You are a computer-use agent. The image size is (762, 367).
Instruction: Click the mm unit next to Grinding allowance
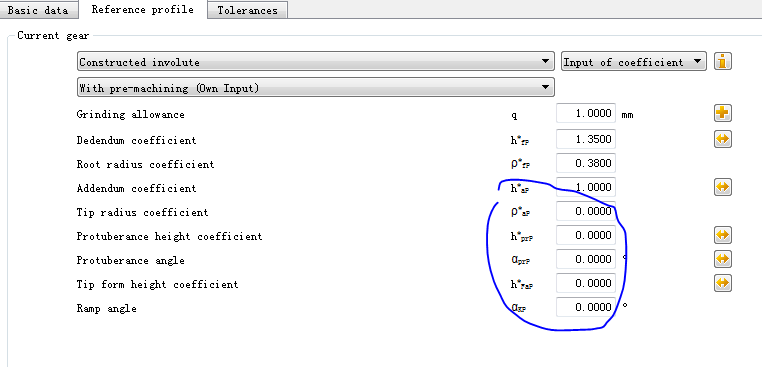(627, 115)
